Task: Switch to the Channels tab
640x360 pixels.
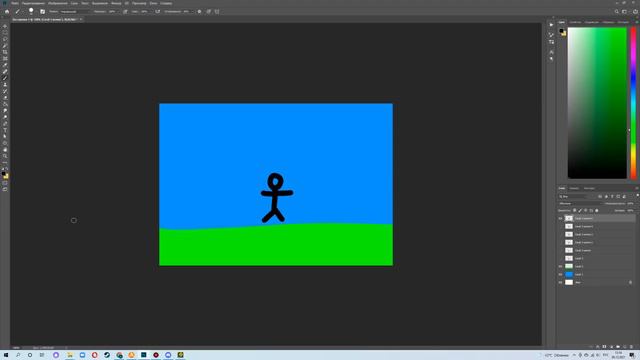Action: [x=574, y=188]
